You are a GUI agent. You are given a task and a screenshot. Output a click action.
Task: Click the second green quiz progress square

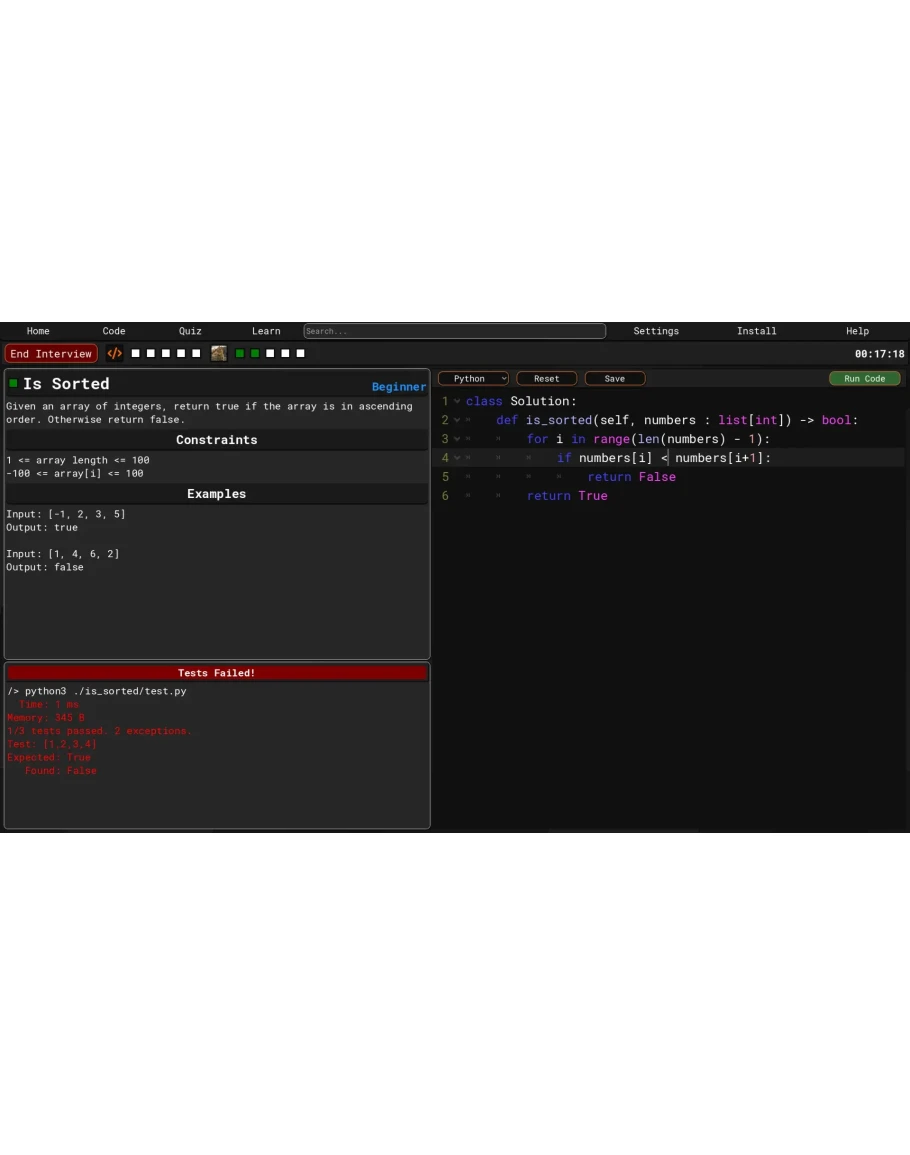coord(255,353)
